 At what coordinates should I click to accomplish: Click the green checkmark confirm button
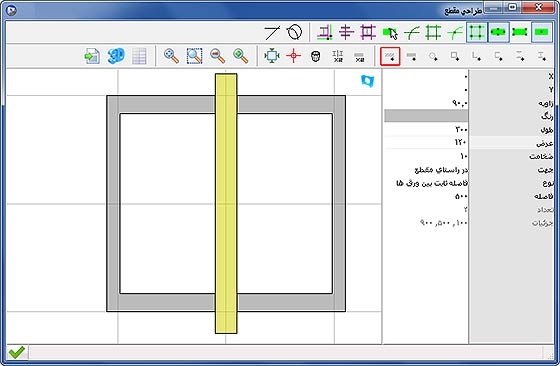click(x=17, y=352)
